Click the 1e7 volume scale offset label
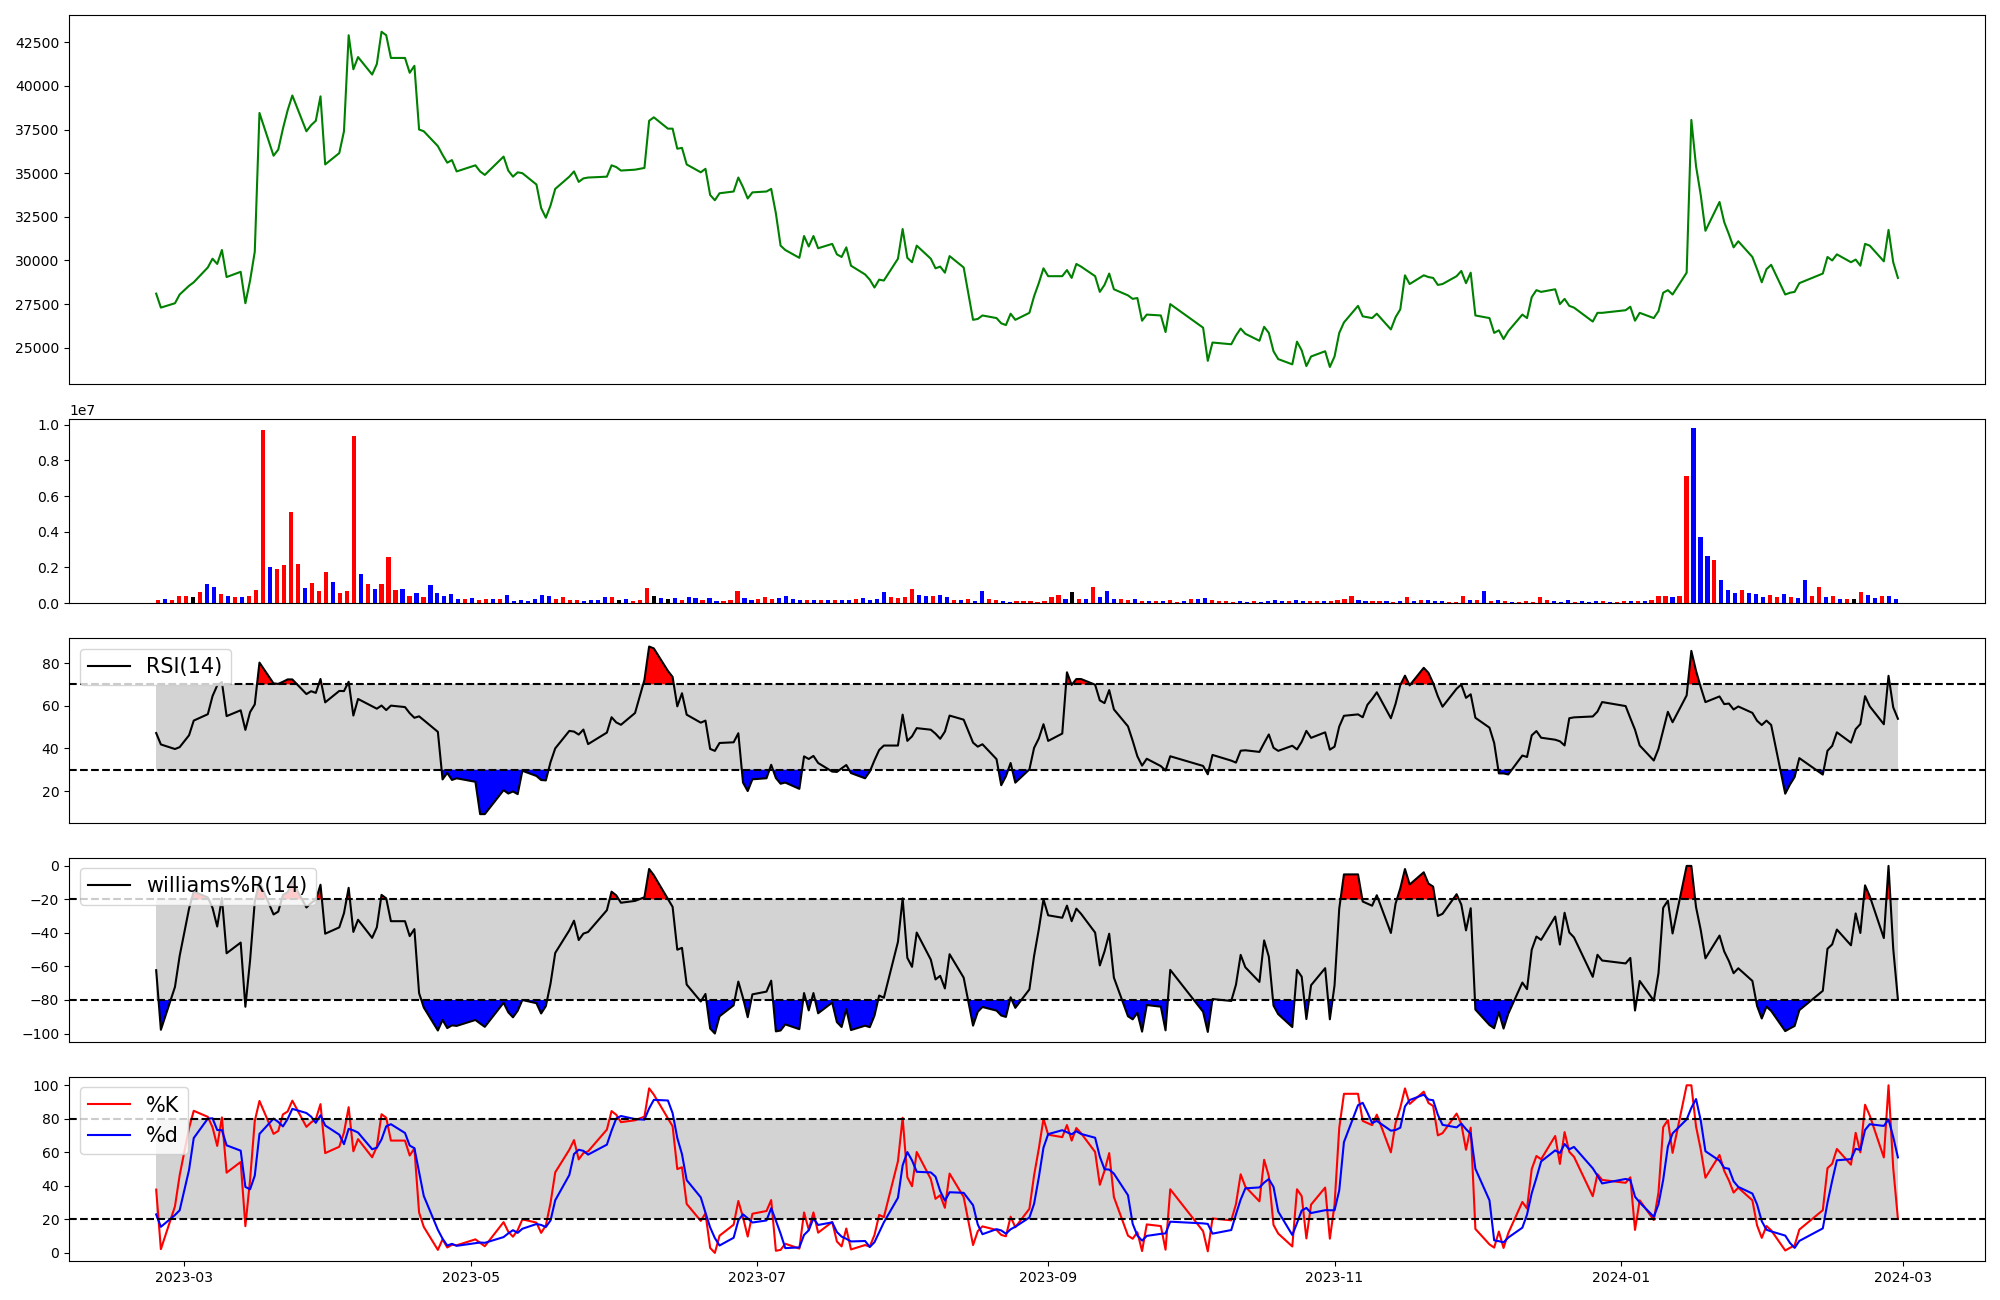The image size is (2000, 1300). (82, 411)
